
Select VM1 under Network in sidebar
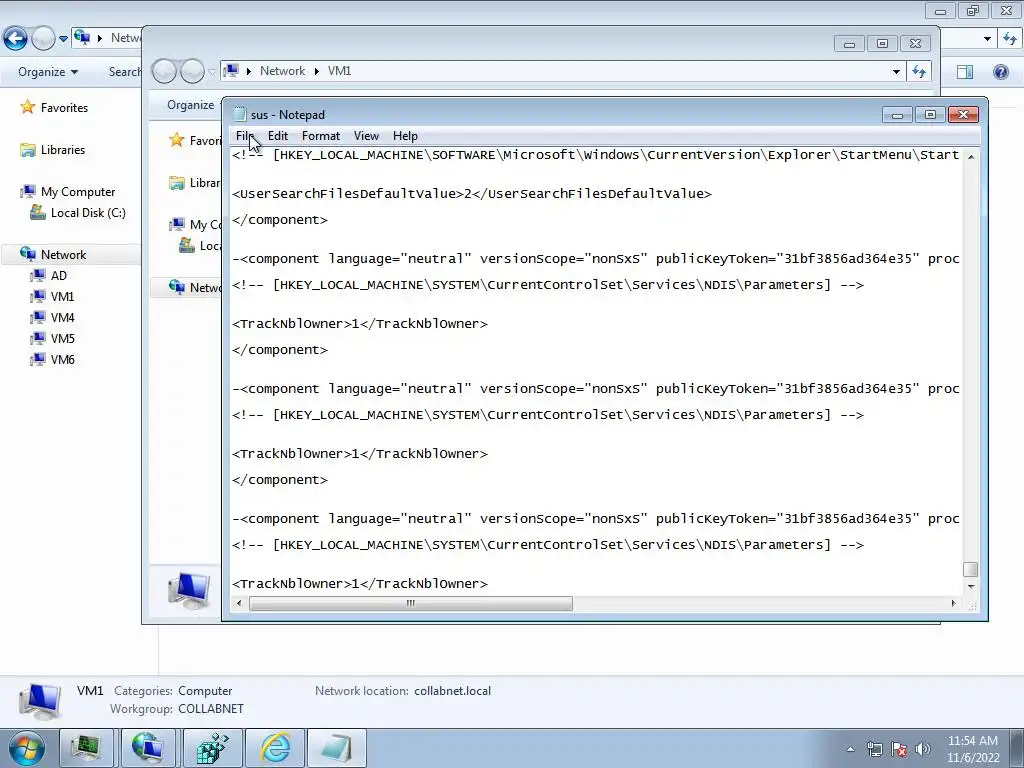pos(63,296)
